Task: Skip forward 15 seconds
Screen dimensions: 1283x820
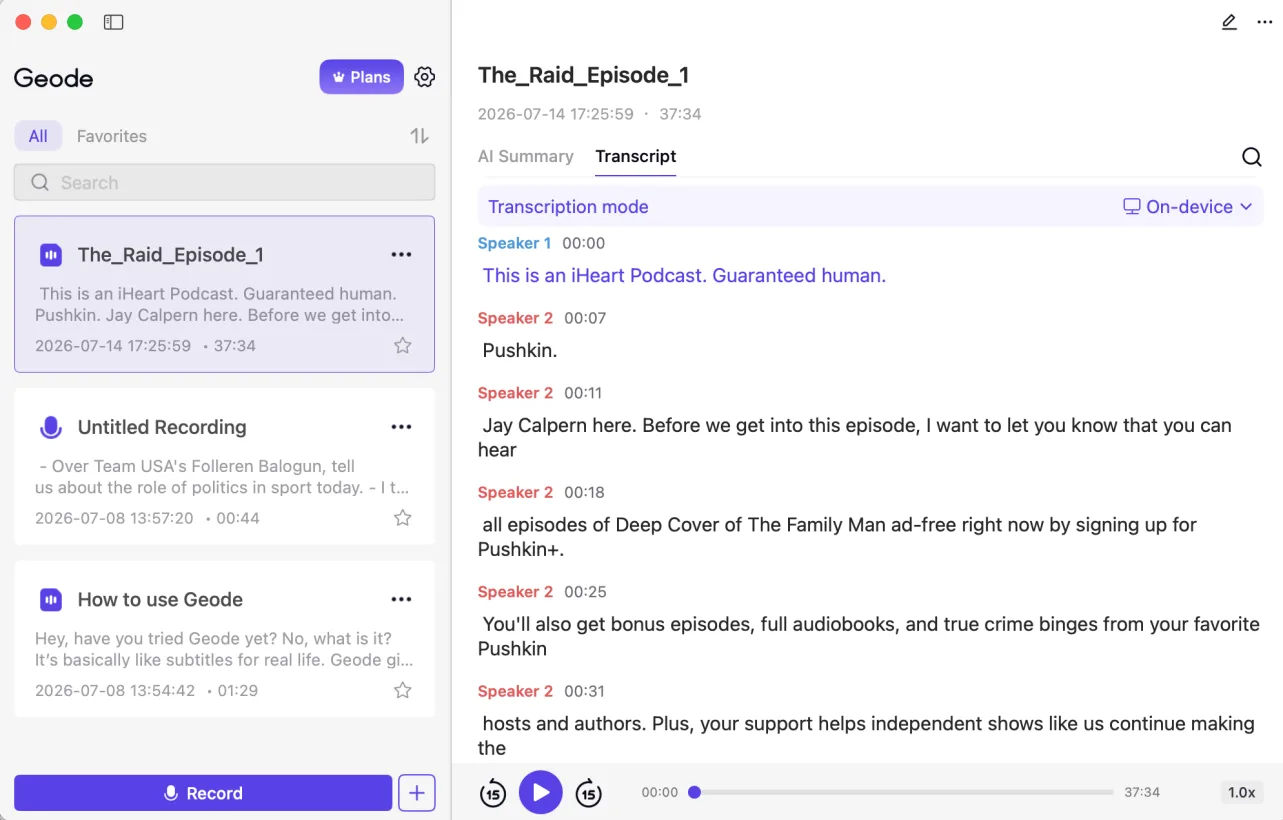Action: tap(589, 793)
